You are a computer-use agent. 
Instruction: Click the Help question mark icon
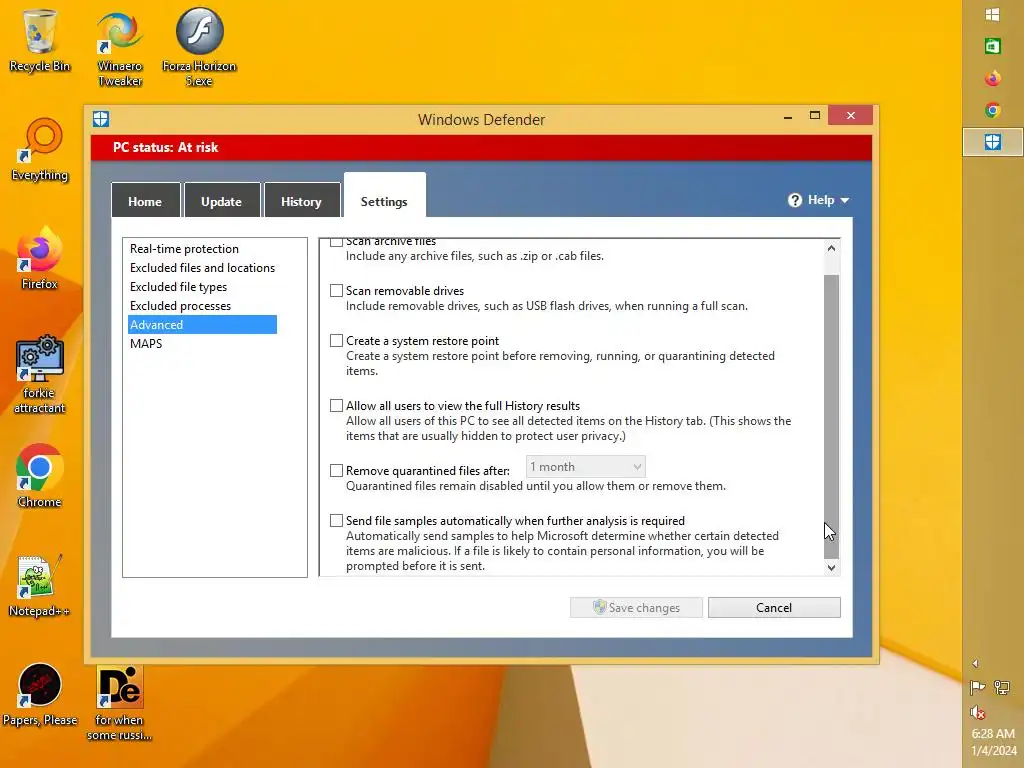[795, 200]
